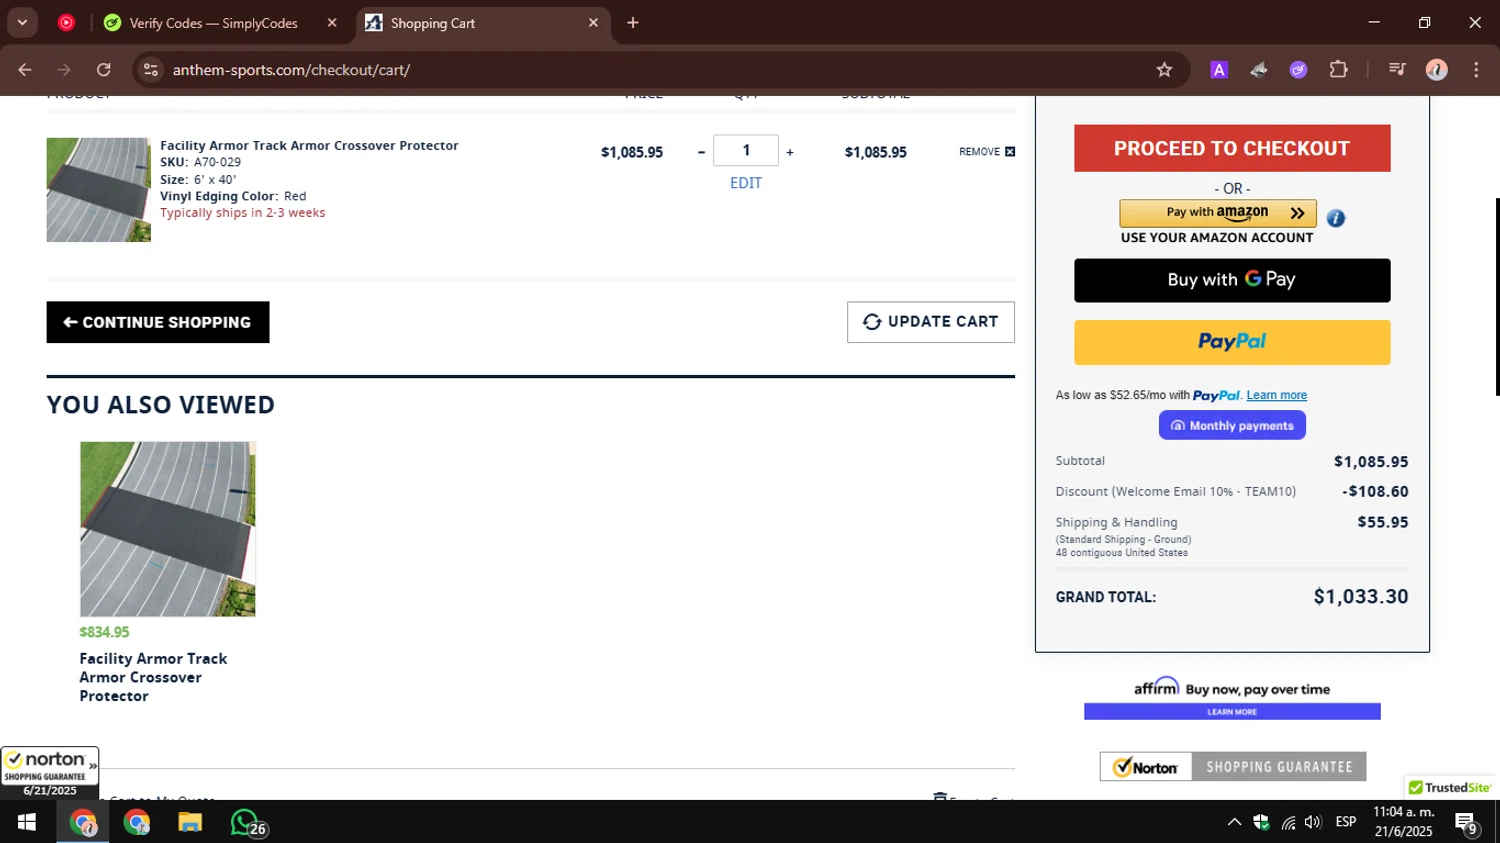The width and height of the screenshot is (1500, 843).
Task: Show hidden system tray icons
Action: 1234,822
